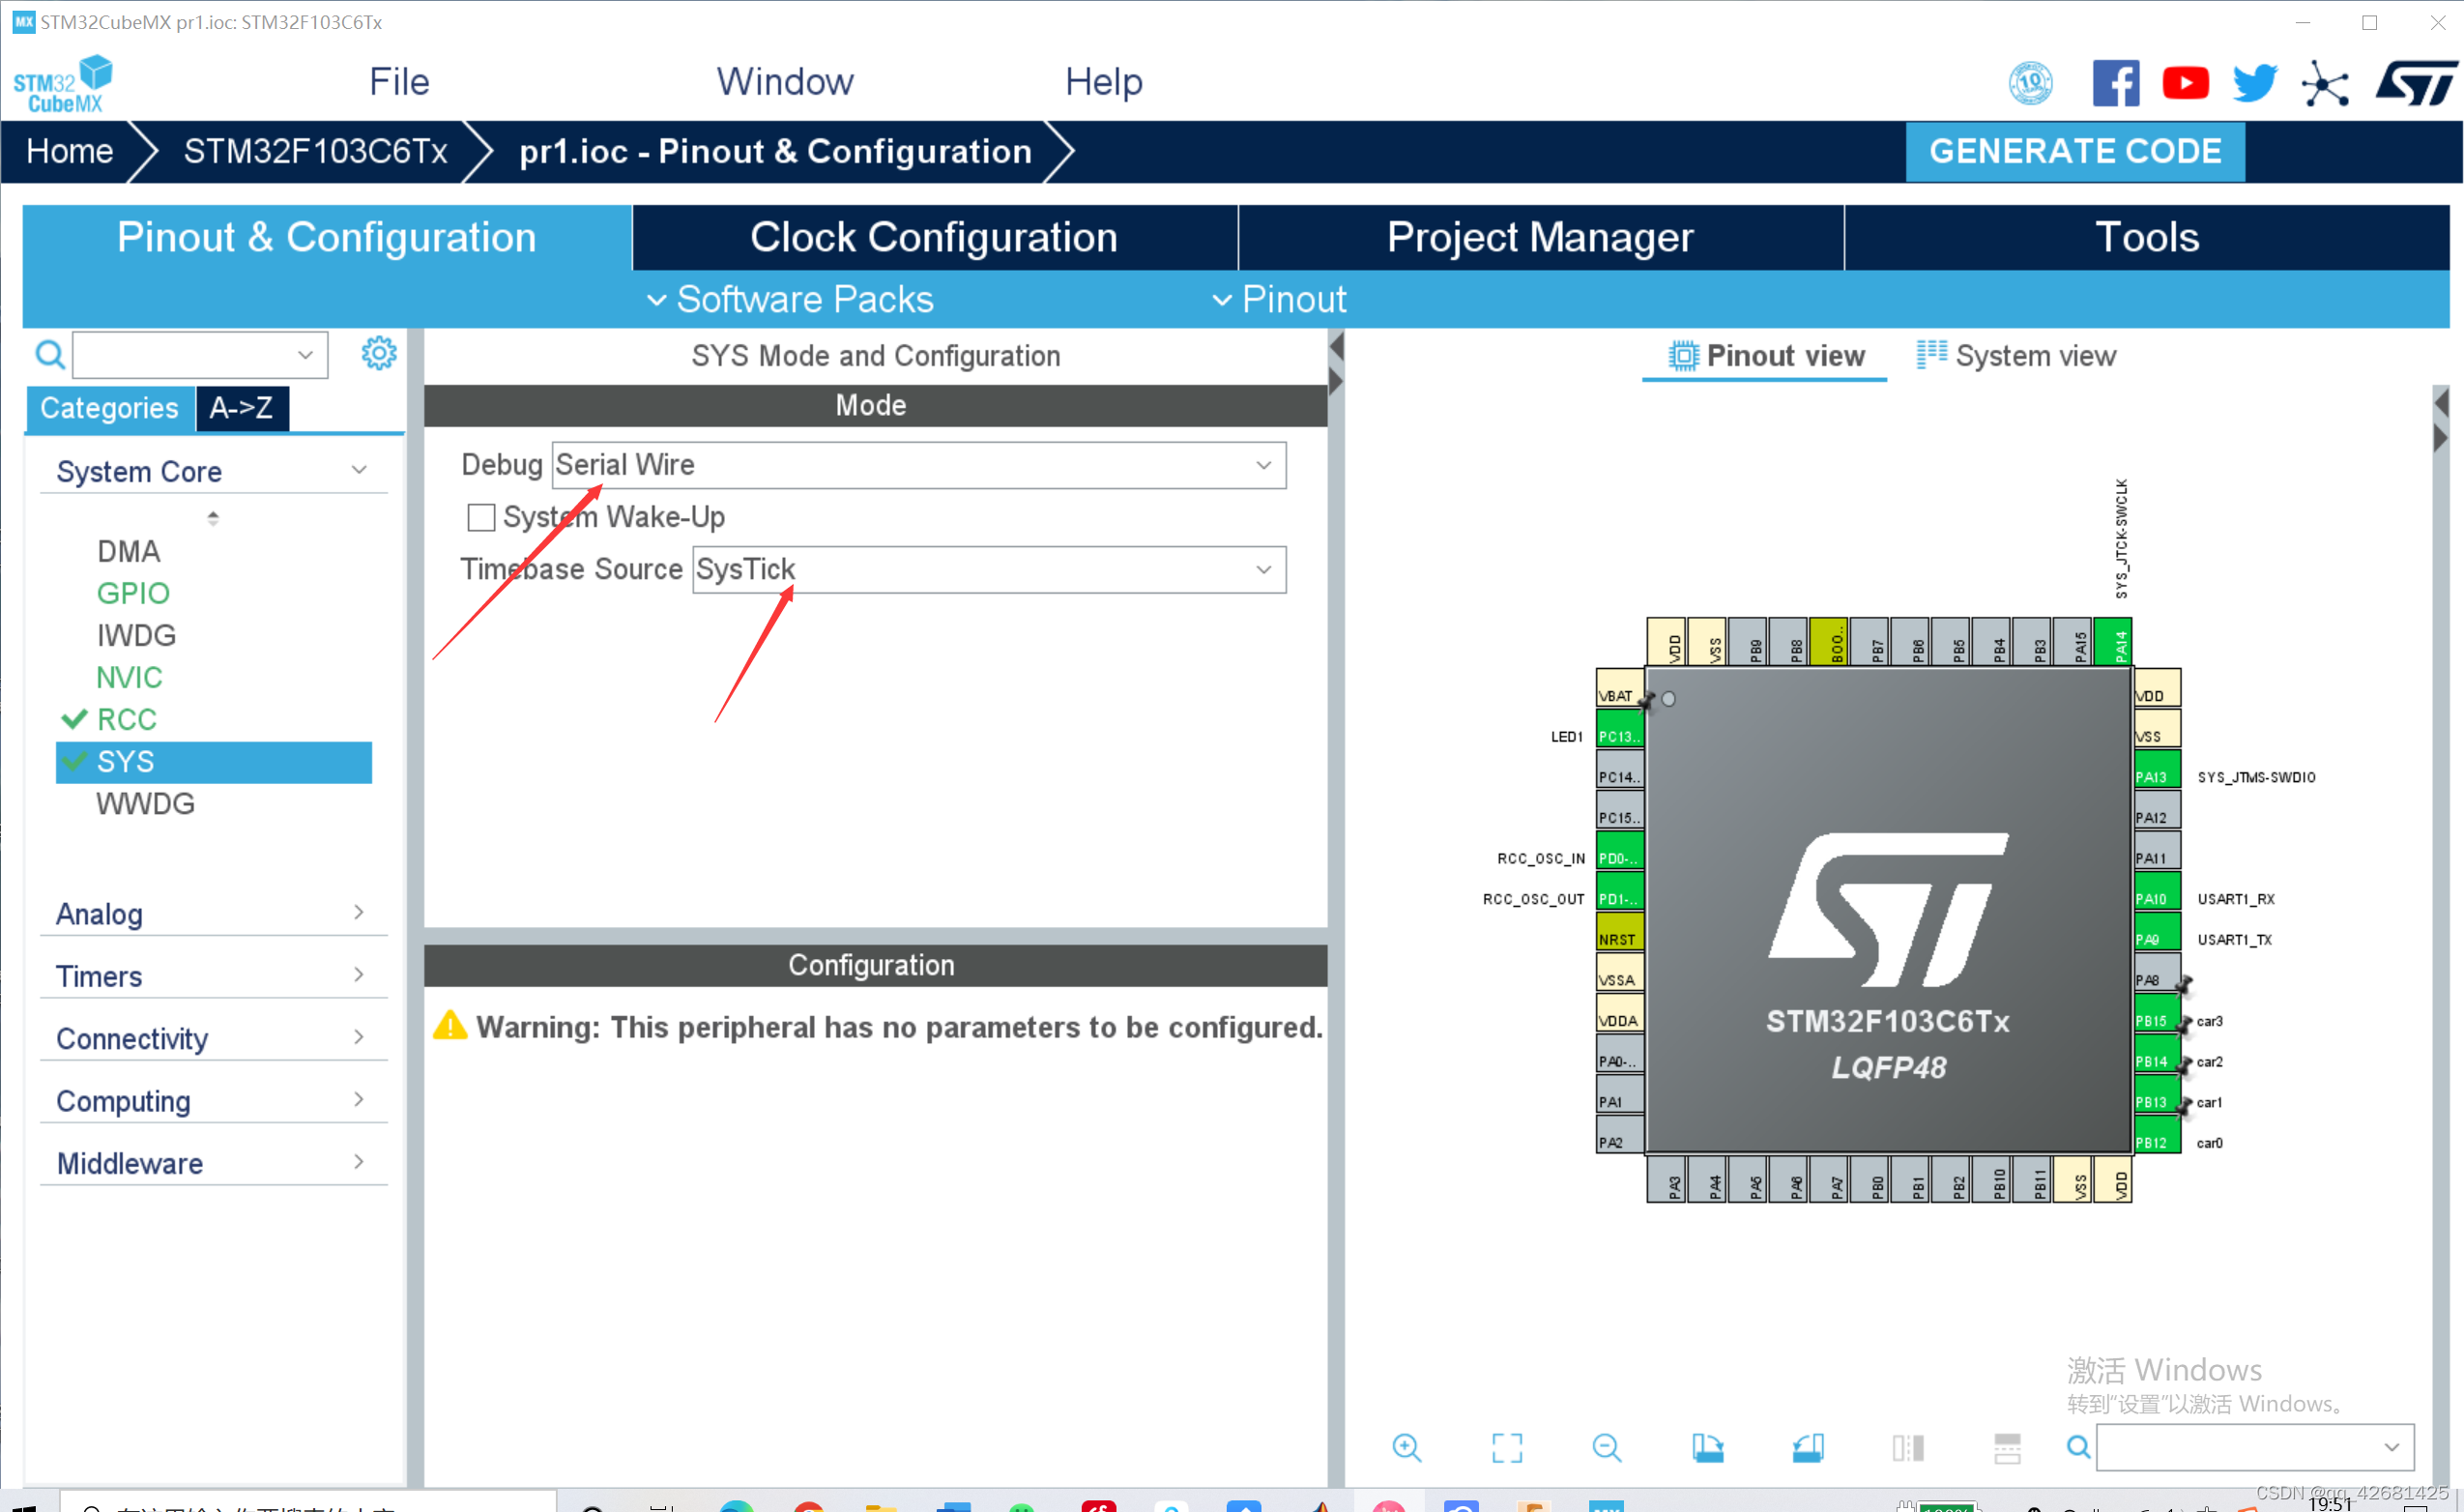Switch to System view
2464x1512 pixels.
click(2016, 356)
